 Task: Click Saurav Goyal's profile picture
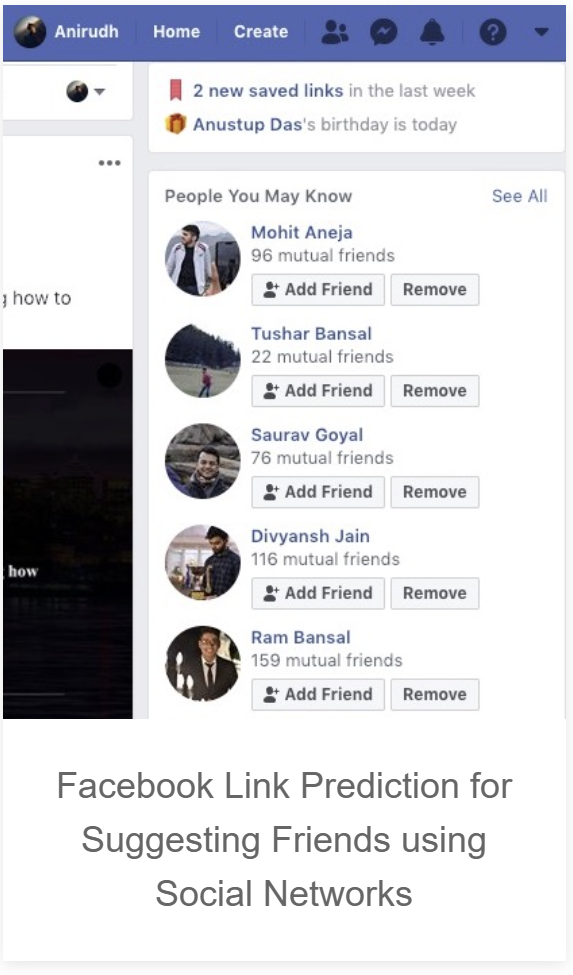coord(203,461)
